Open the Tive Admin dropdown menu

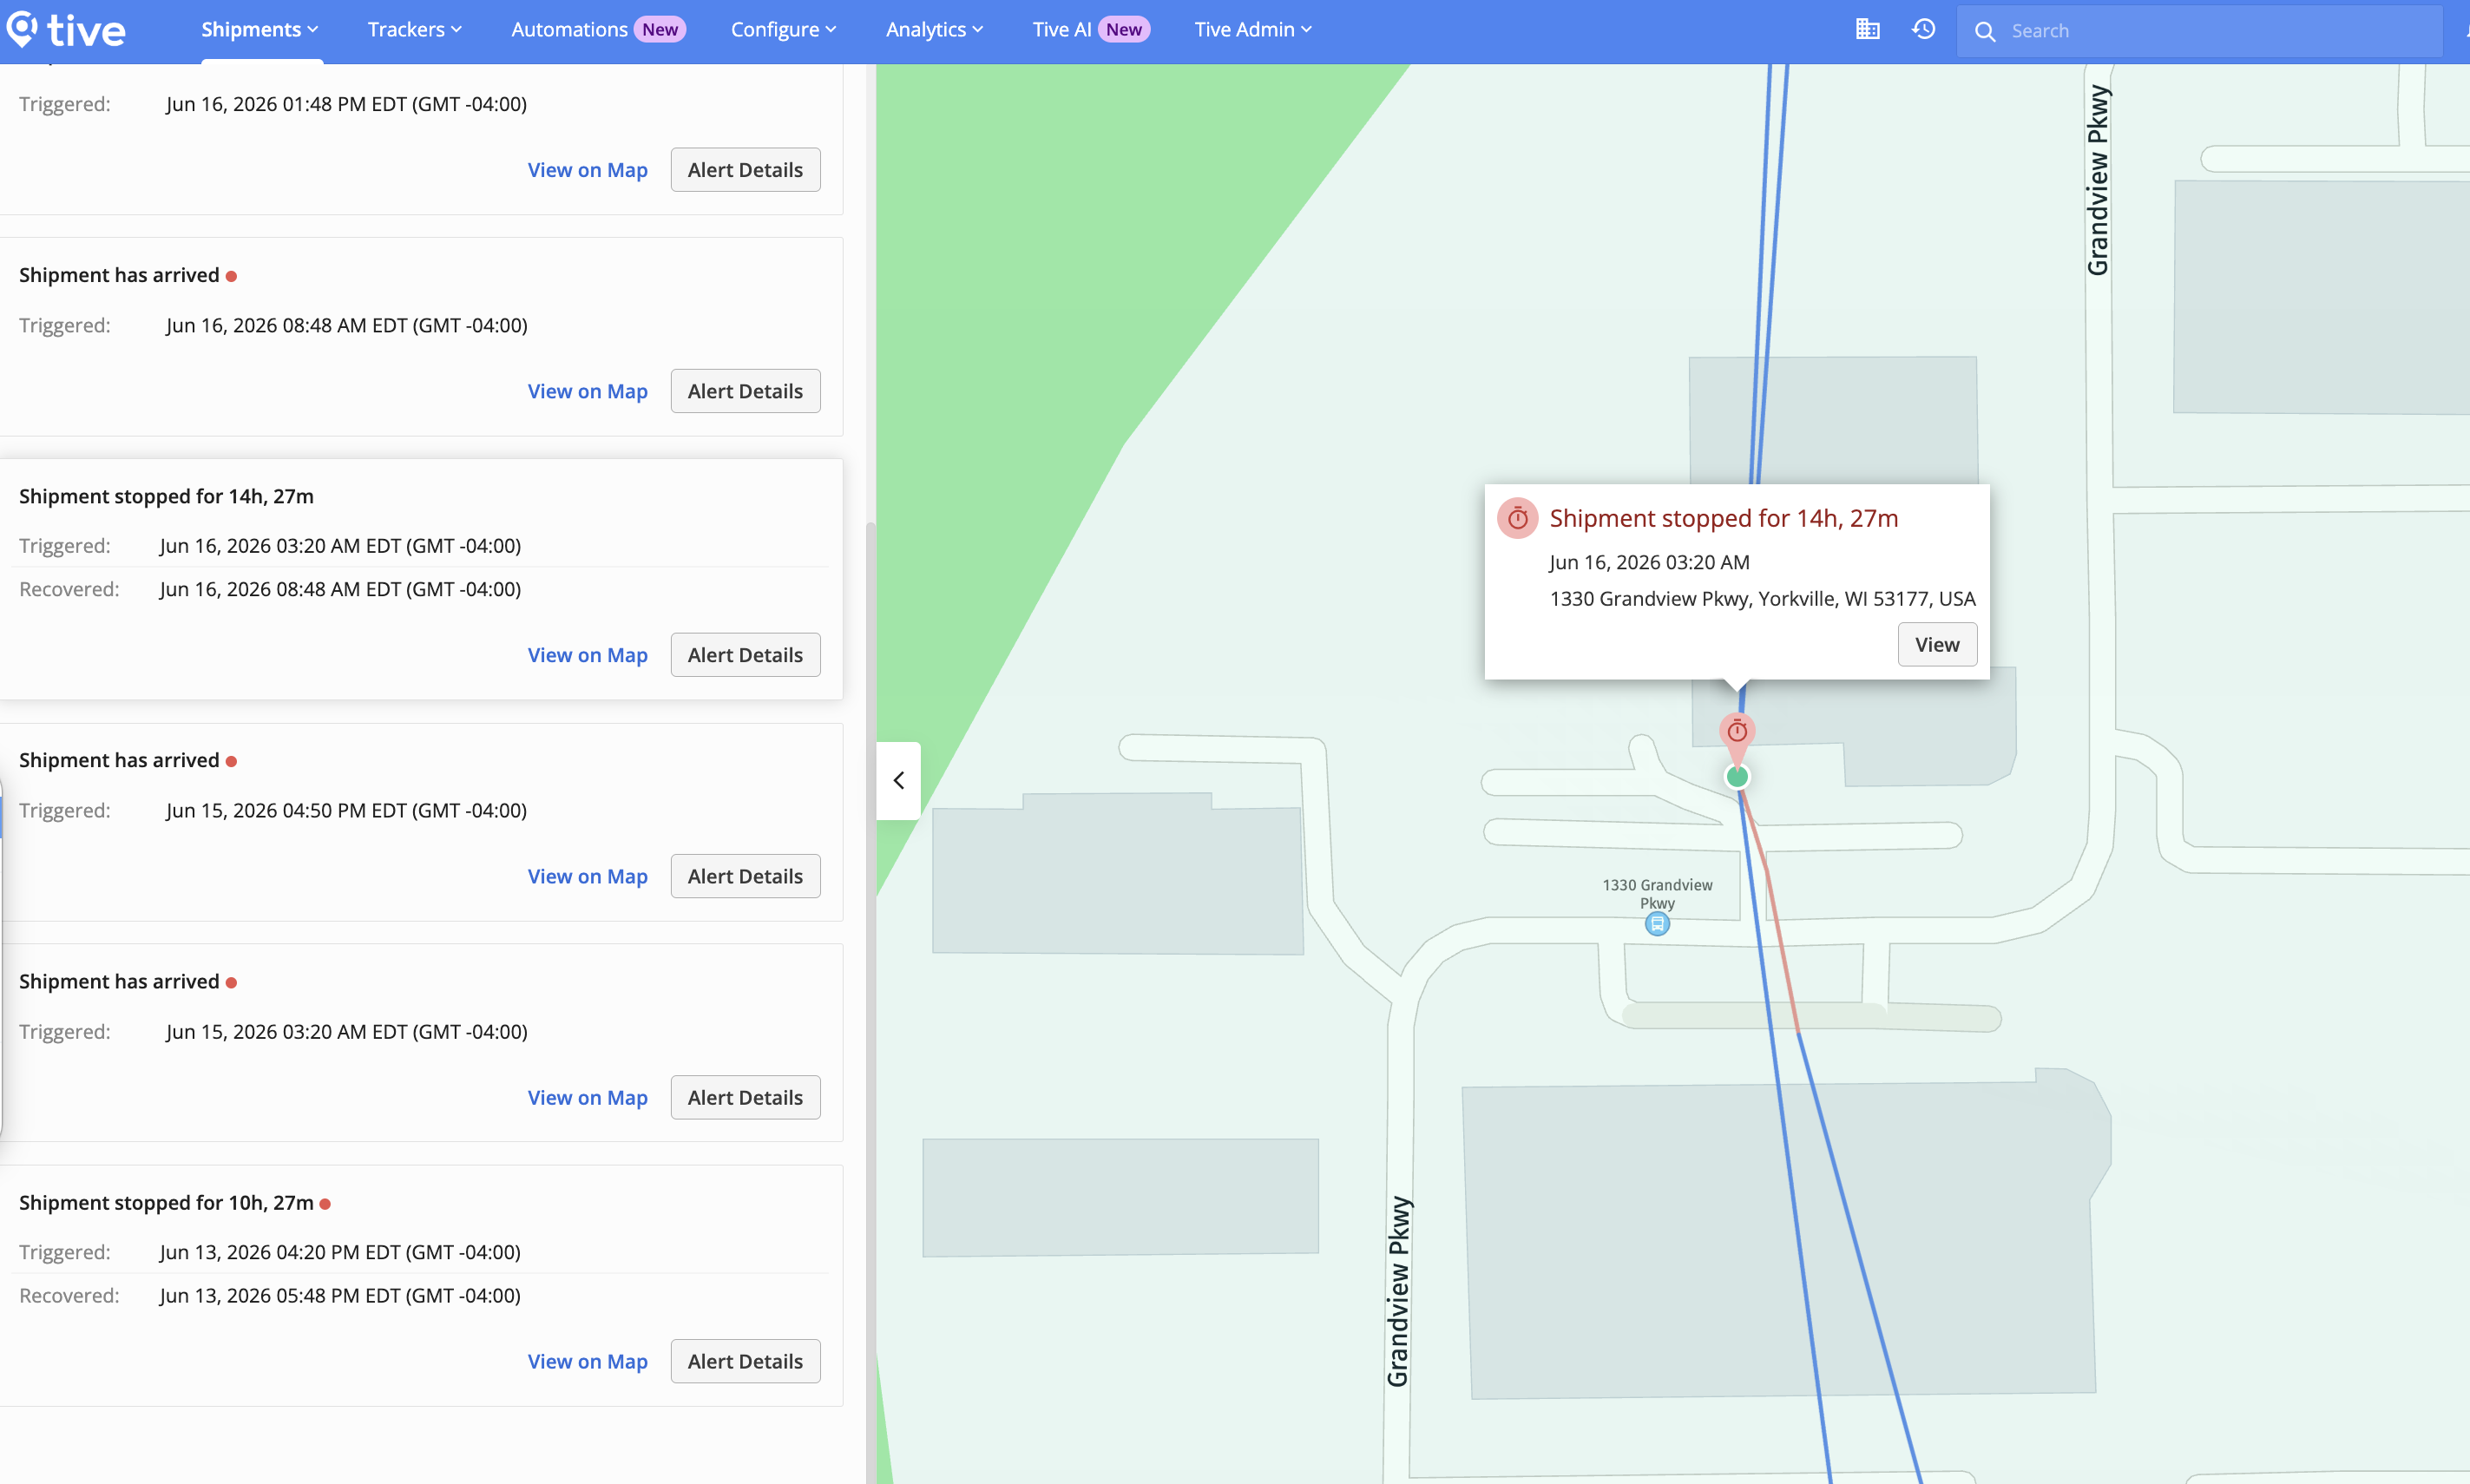coord(1253,30)
